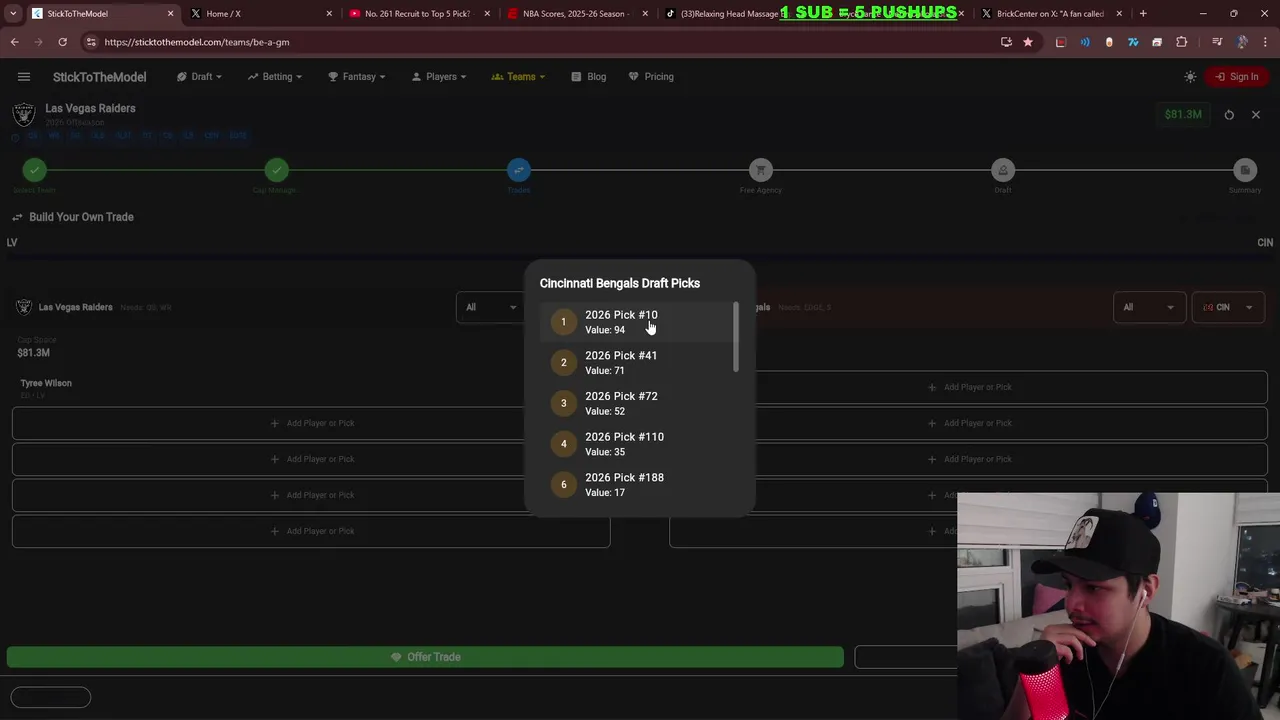Open a new browser tab
The height and width of the screenshot is (720, 1280).
tap(1143, 14)
